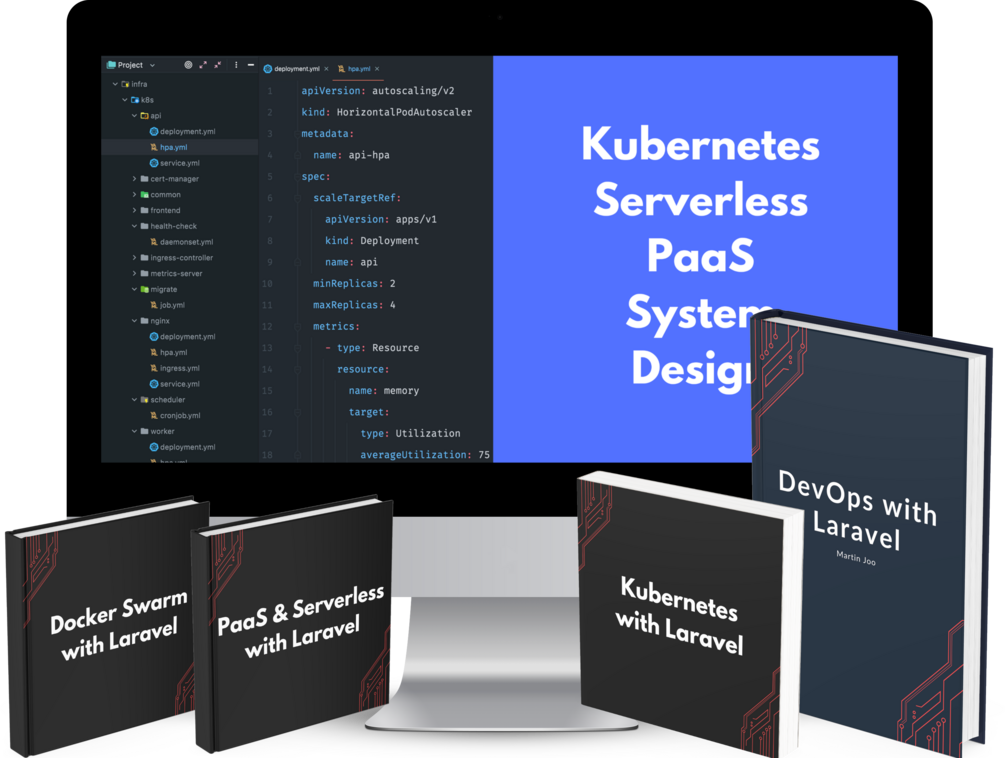This screenshot has width=1005, height=758.
Task: Click averageUtilization on line 18
Action: 413,455
